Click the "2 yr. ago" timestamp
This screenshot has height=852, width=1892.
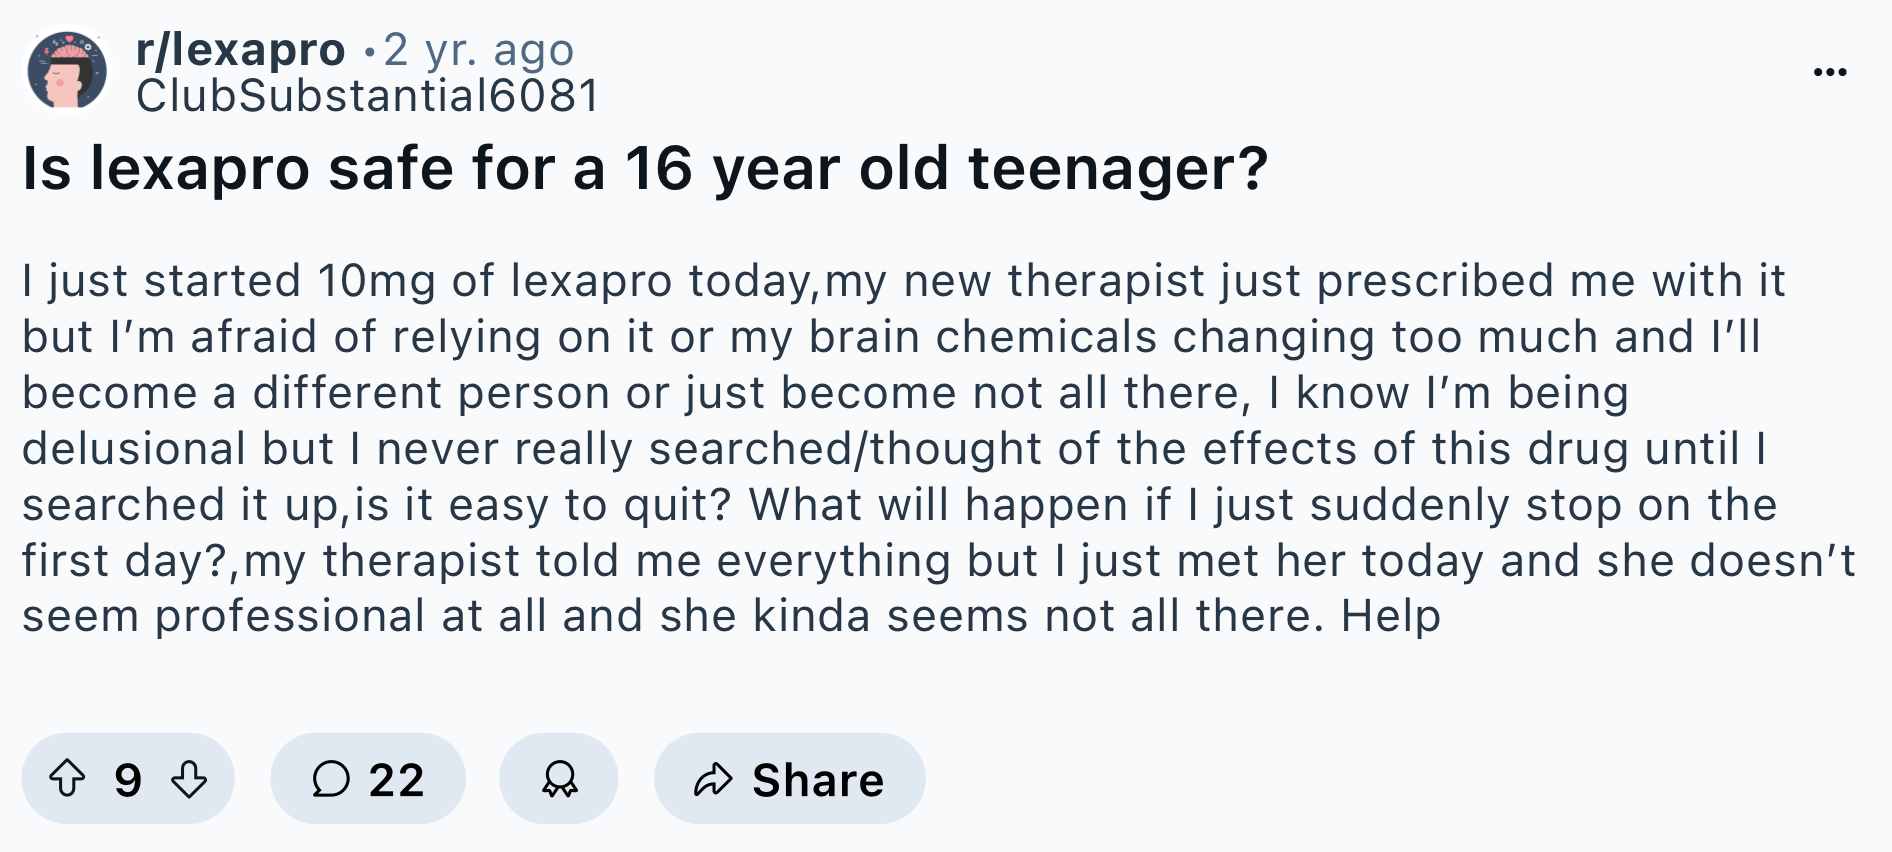coord(479,50)
